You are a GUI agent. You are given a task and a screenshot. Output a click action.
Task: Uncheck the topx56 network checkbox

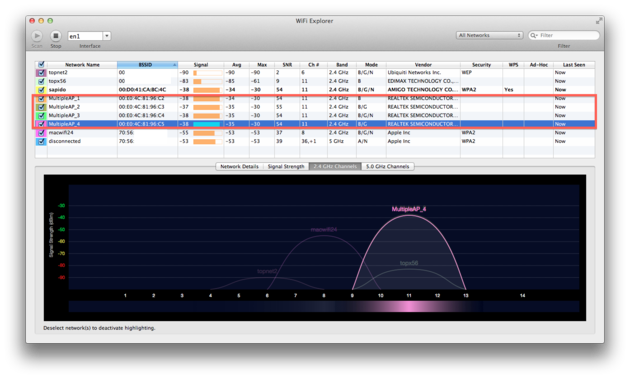tap(41, 81)
